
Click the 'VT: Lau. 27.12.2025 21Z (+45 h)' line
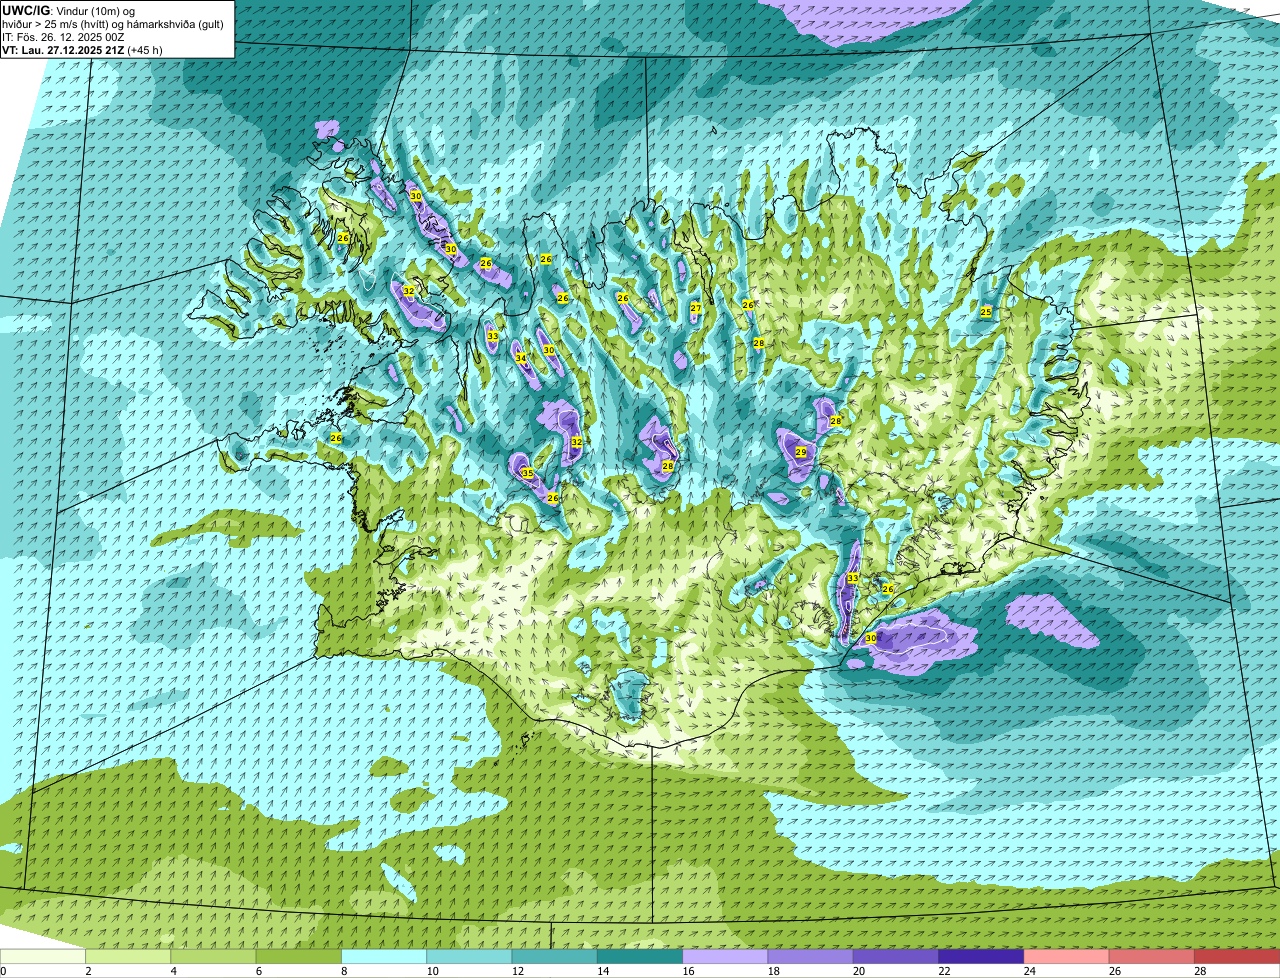pos(82,49)
